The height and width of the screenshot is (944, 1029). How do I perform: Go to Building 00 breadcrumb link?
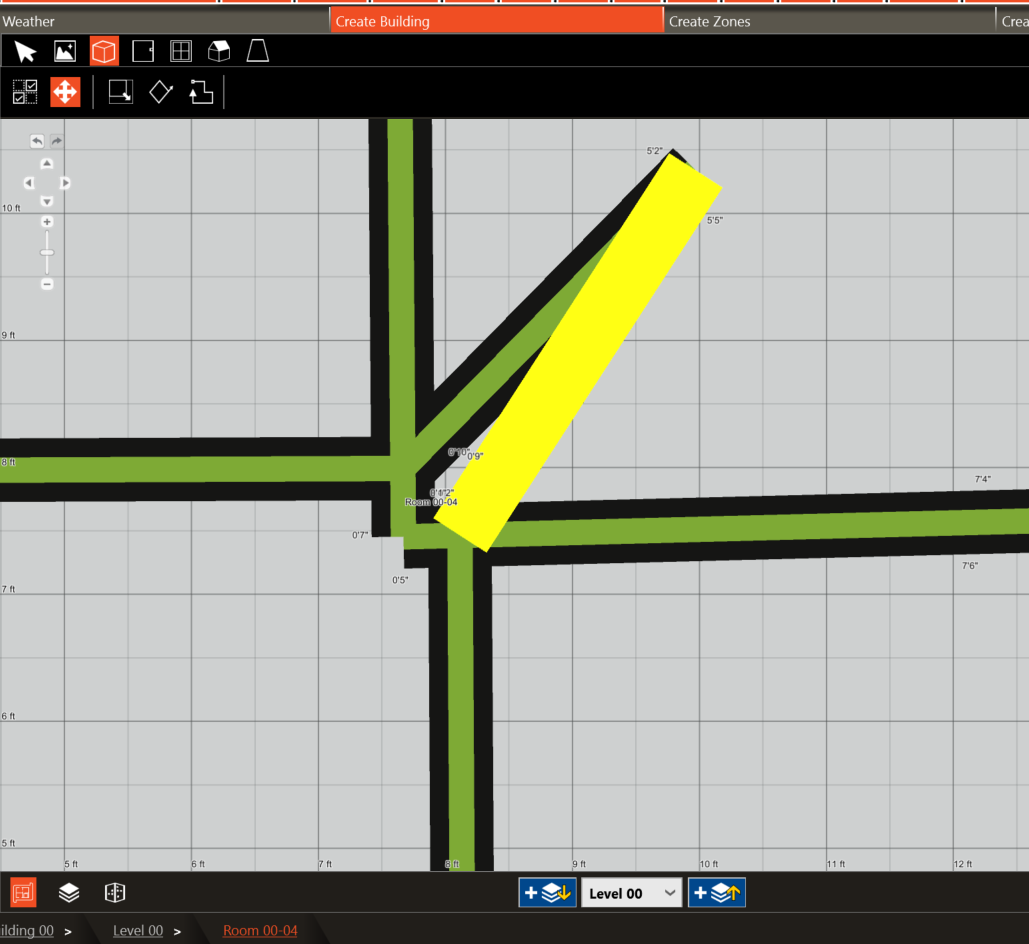point(26,930)
